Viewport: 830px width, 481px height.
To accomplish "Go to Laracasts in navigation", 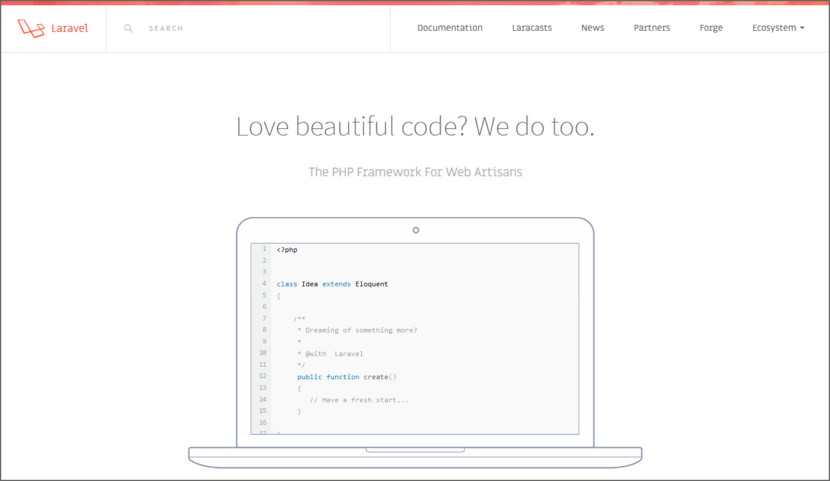I will (x=531, y=28).
